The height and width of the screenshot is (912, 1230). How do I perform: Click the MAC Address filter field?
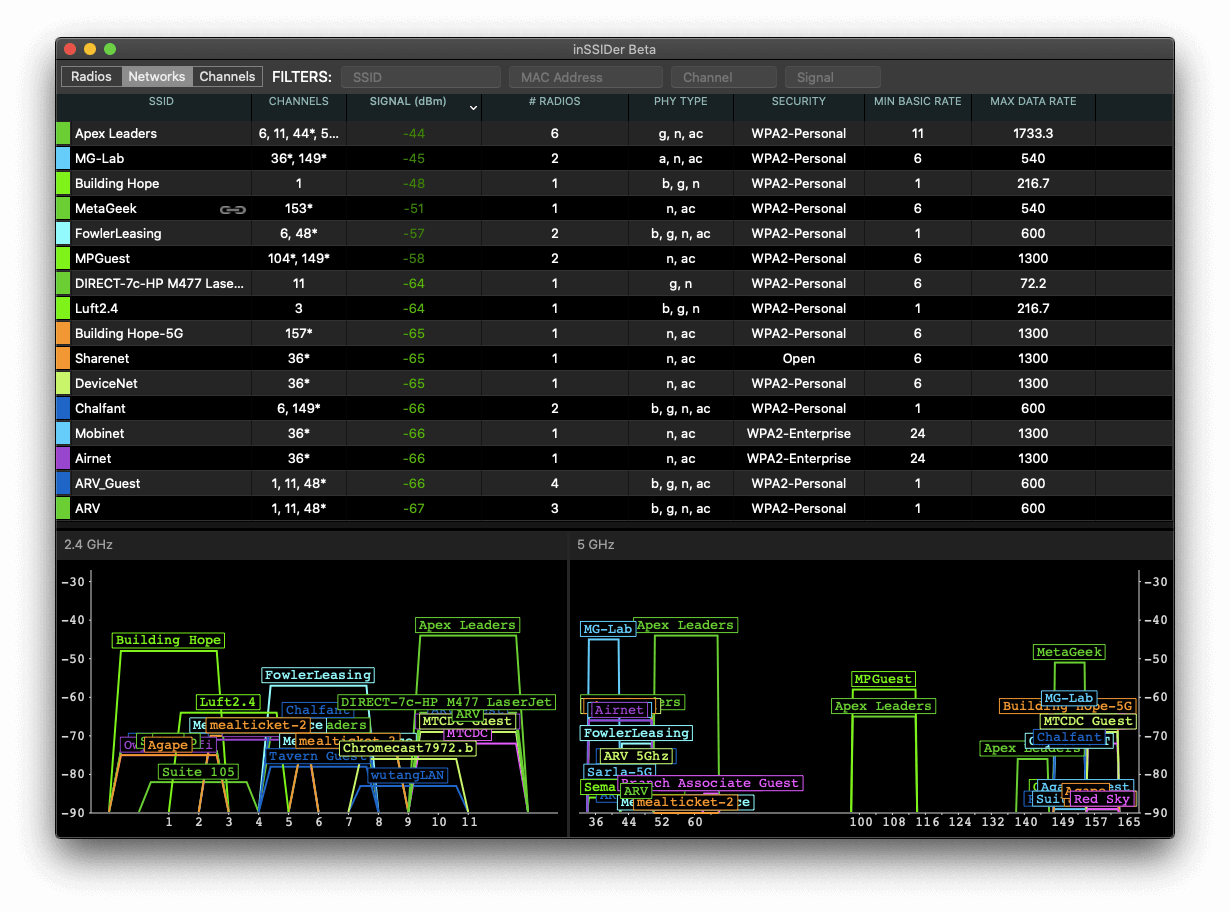pos(585,77)
